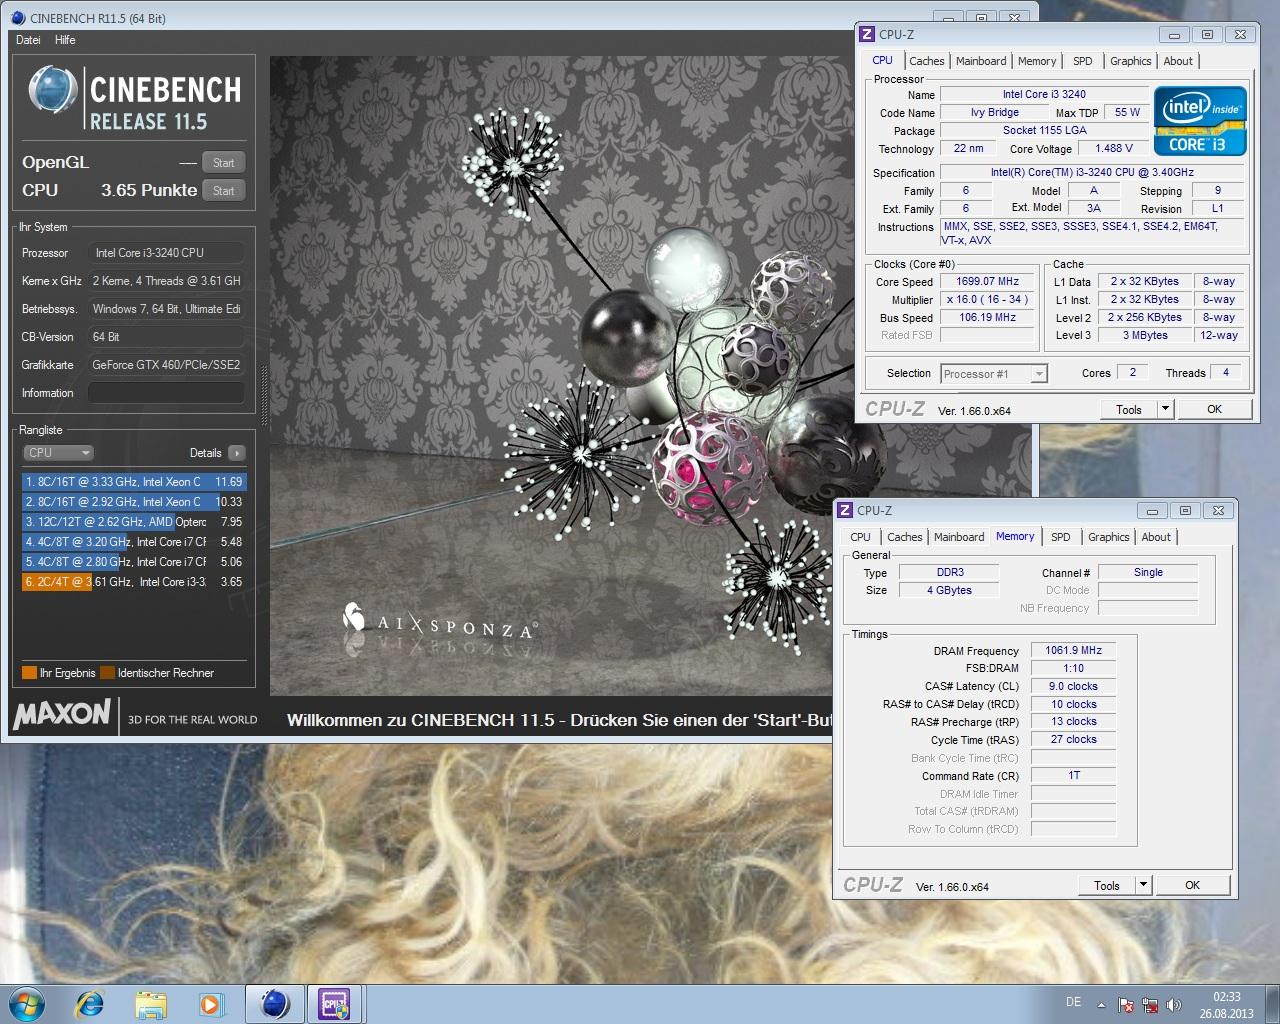Click the Bus Speed value 106.19 MHz

coord(987,318)
